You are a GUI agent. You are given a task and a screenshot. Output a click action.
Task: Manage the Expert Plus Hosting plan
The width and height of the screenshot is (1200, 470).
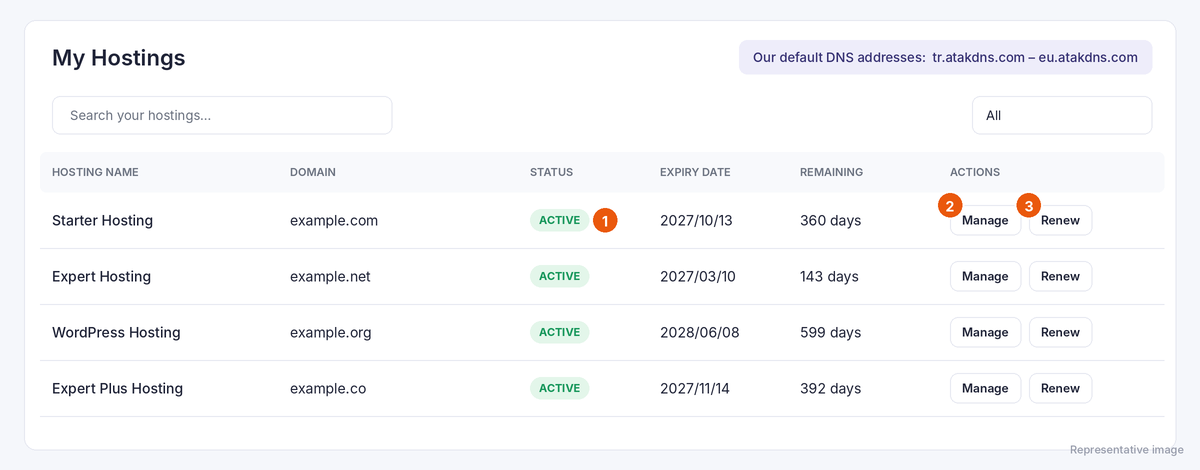coord(985,388)
